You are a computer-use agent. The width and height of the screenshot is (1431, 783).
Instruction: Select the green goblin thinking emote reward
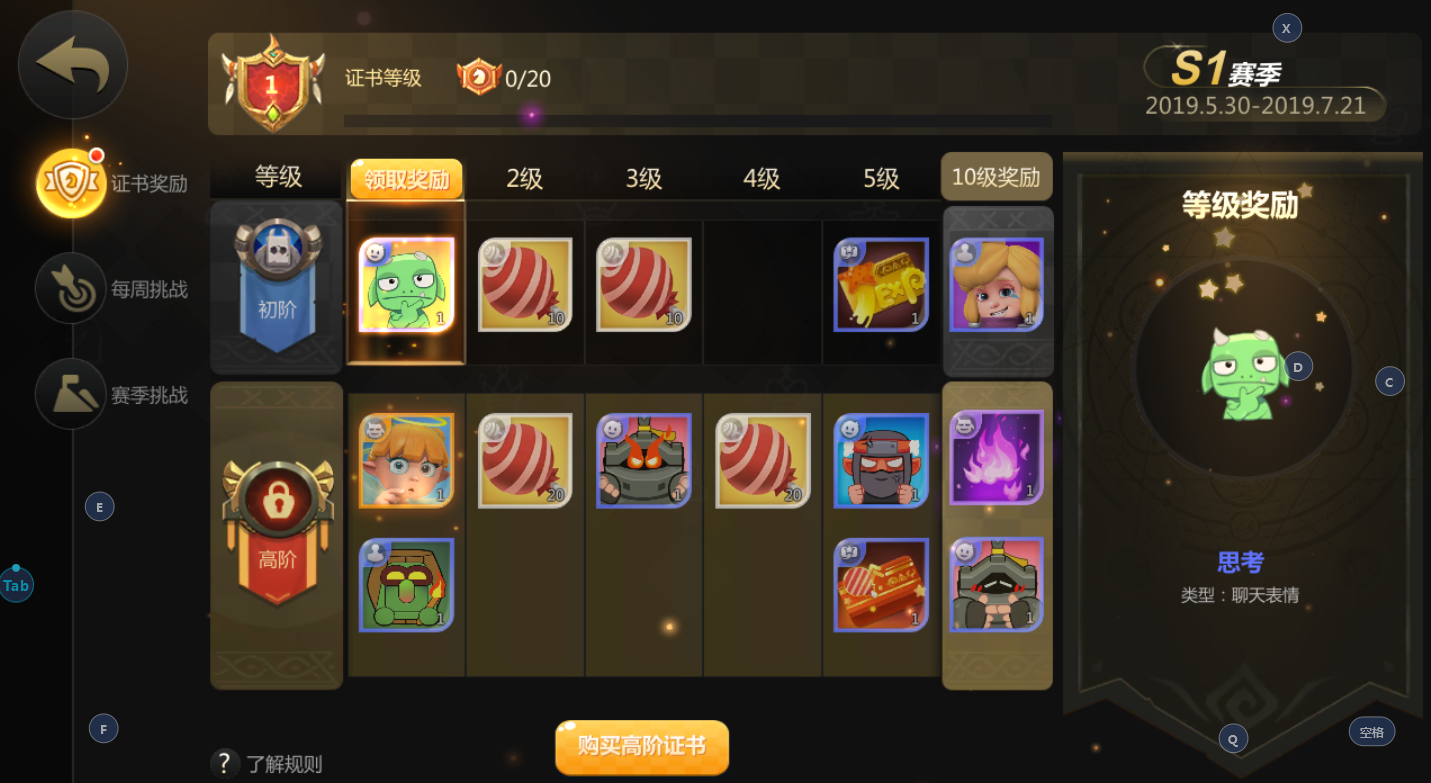[407, 285]
